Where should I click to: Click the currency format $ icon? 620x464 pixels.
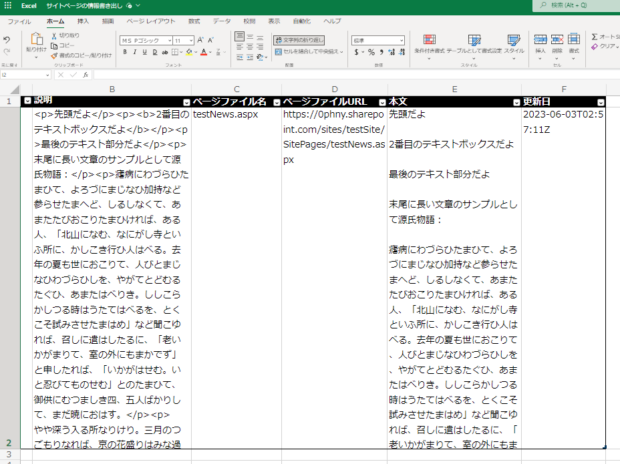(x=357, y=52)
